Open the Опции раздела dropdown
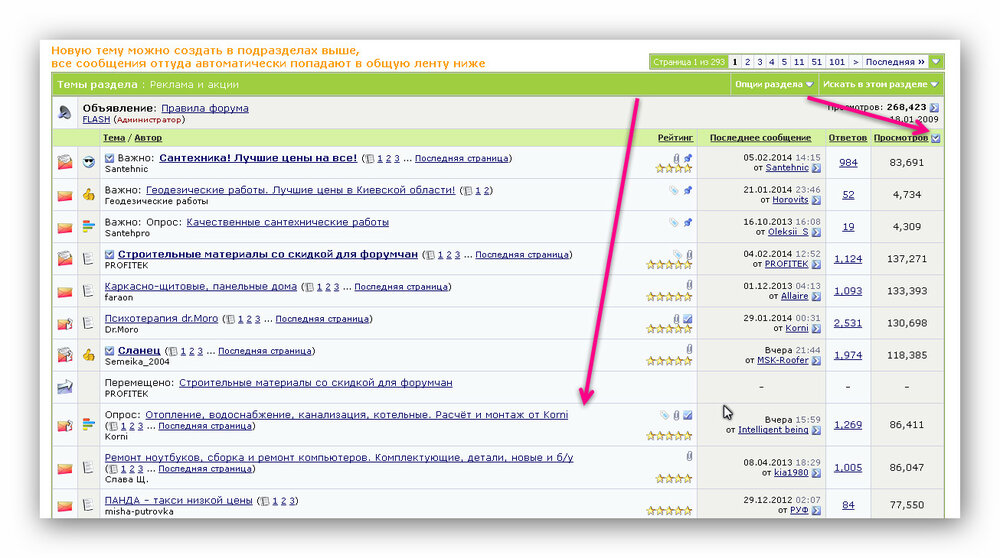 [x=774, y=84]
